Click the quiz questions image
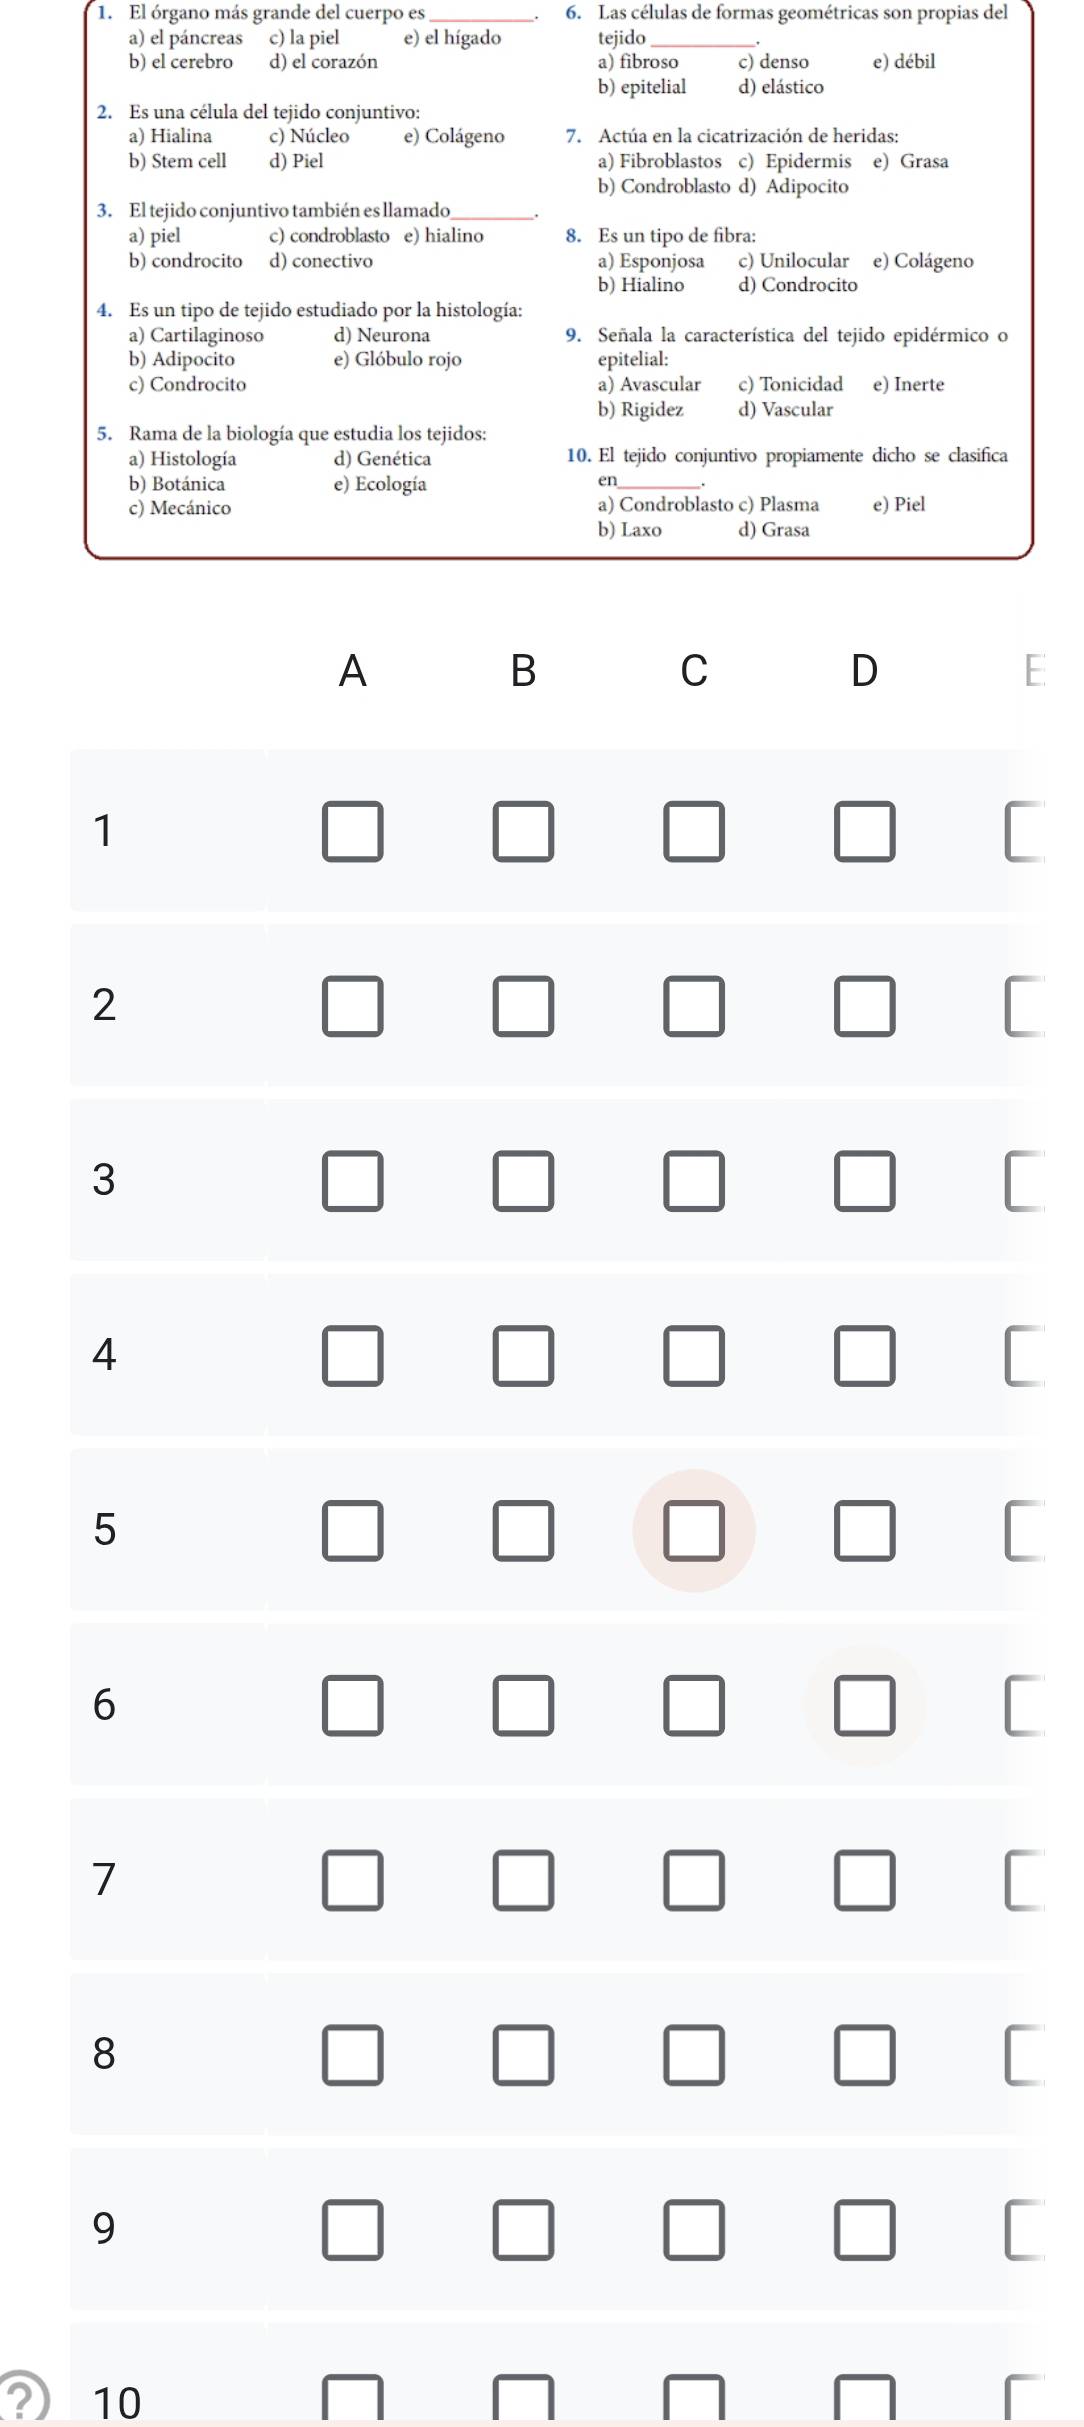Viewport: 1084px width, 2427px height. point(558,279)
